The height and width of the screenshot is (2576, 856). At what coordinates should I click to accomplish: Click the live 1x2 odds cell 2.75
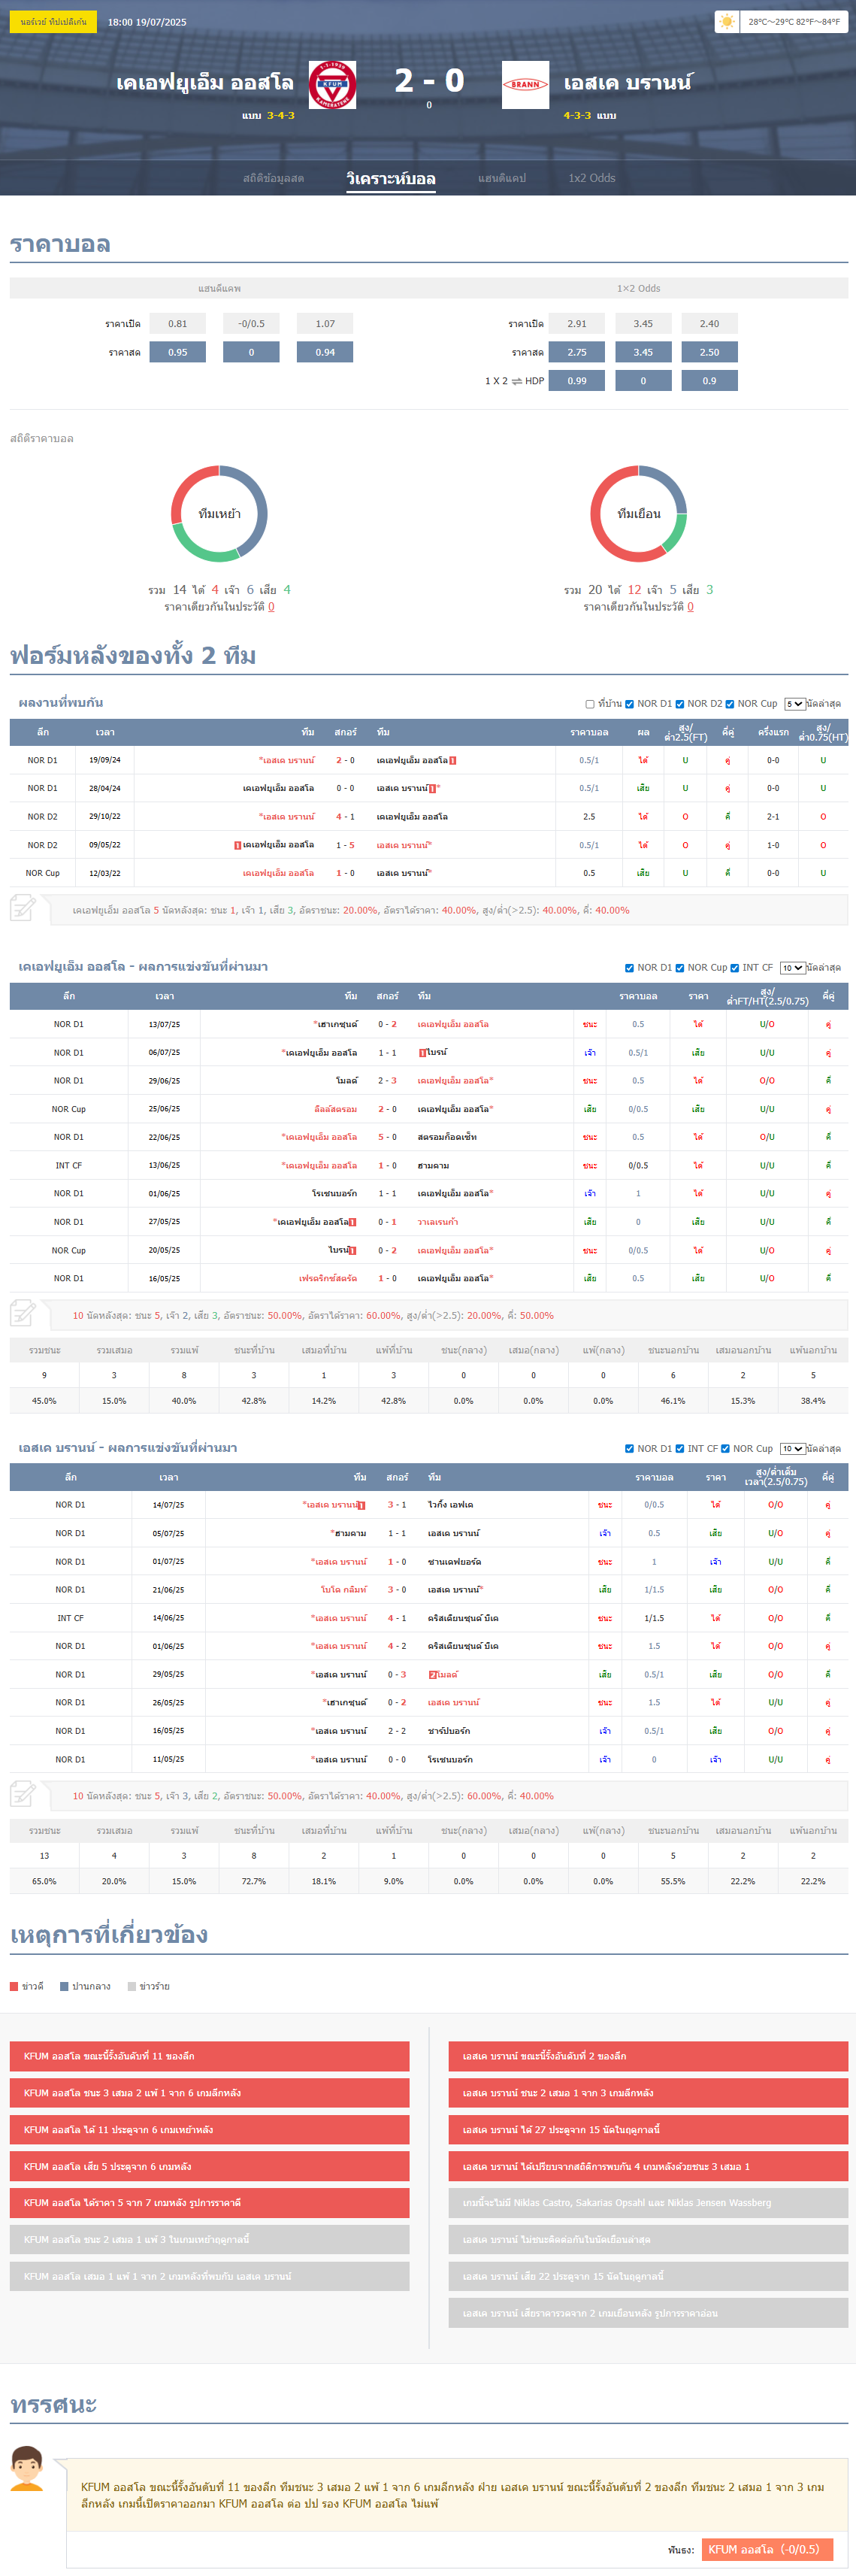[x=577, y=352]
